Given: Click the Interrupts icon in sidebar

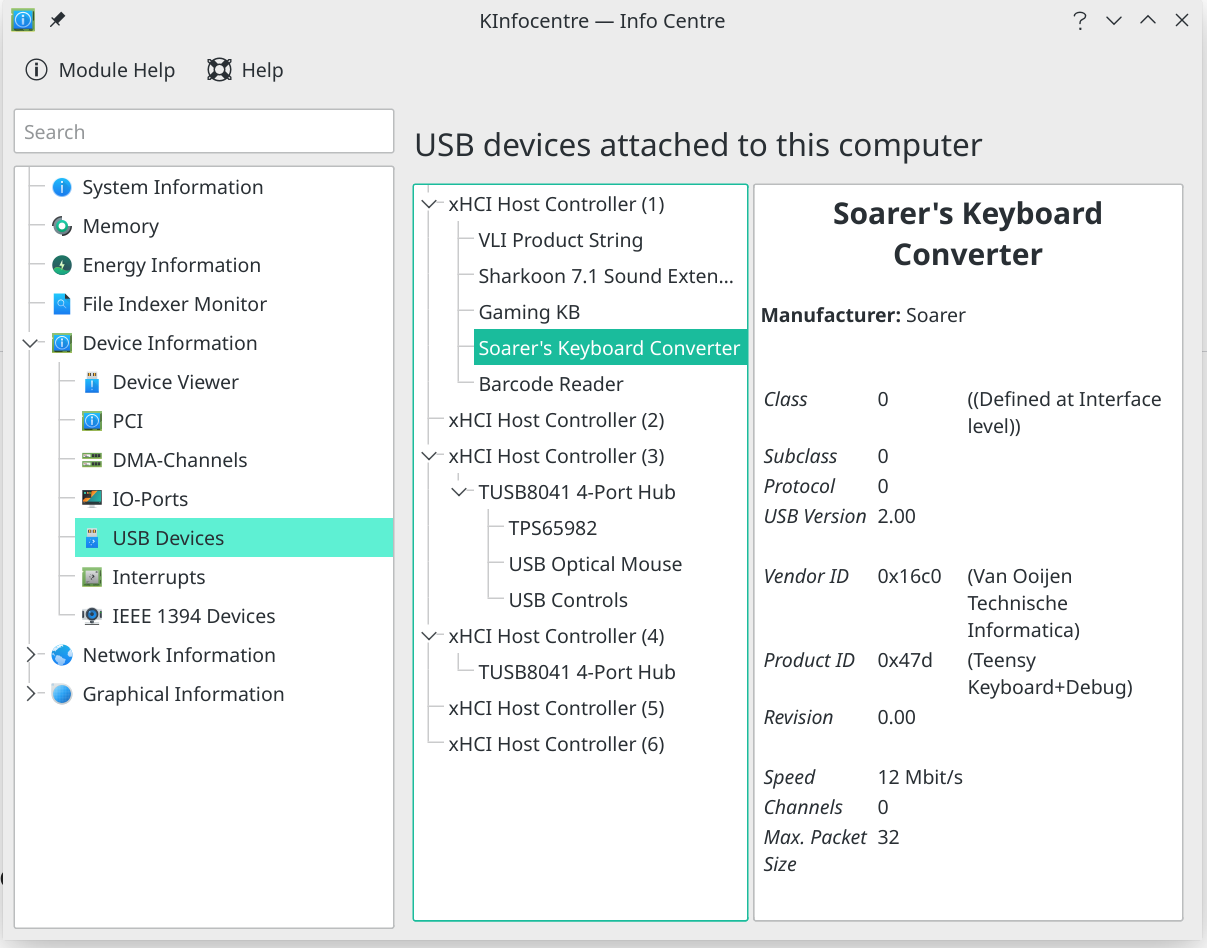Looking at the screenshot, I should [92, 577].
